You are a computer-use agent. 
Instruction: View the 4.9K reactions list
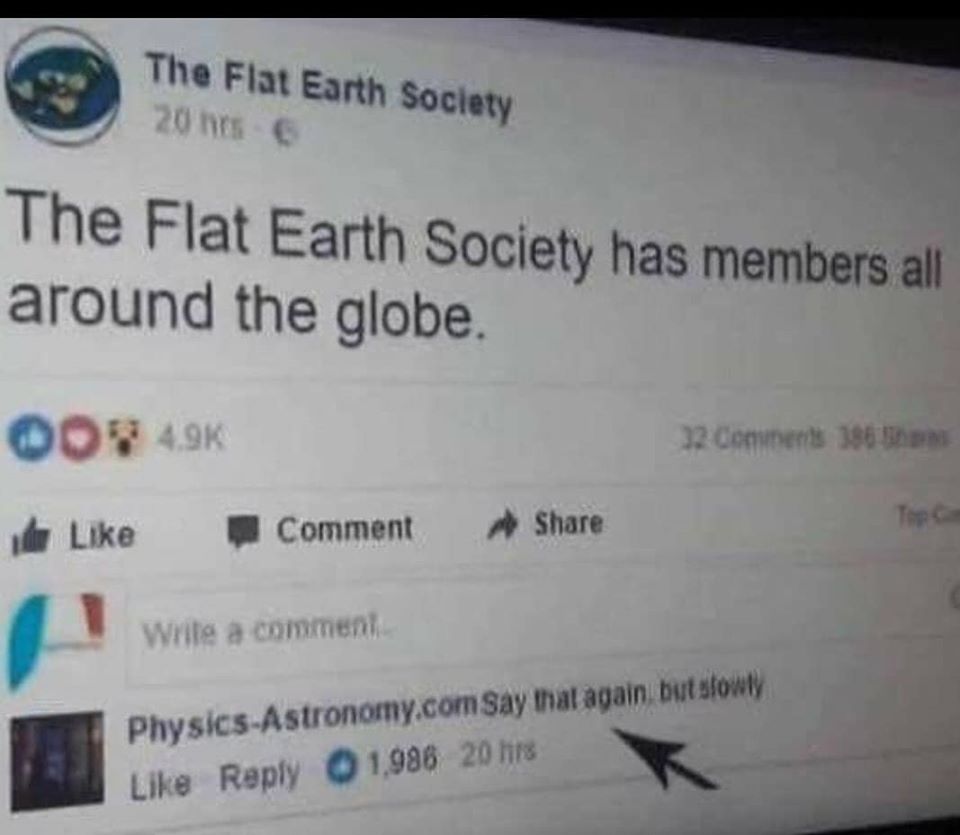tap(192, 438)
